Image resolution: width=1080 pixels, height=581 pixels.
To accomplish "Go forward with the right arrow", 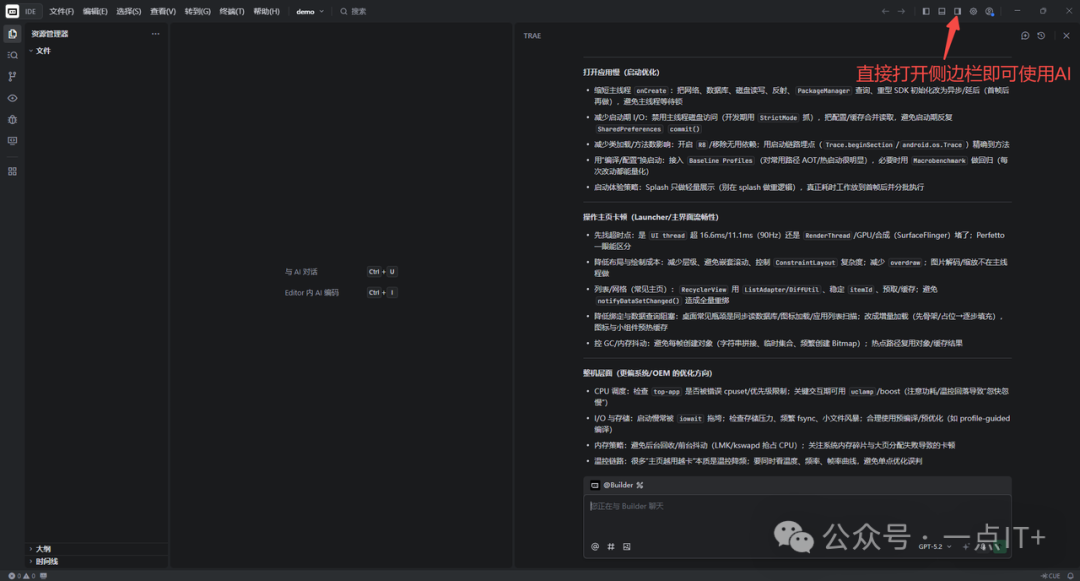I will pos(901,11).
